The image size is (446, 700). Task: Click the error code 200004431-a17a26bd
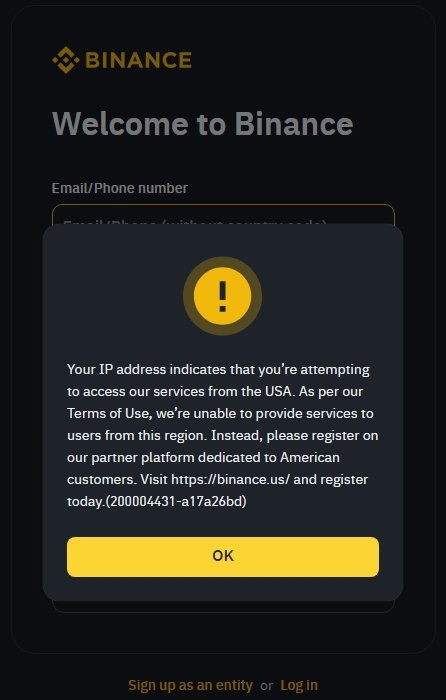(176, 501)
